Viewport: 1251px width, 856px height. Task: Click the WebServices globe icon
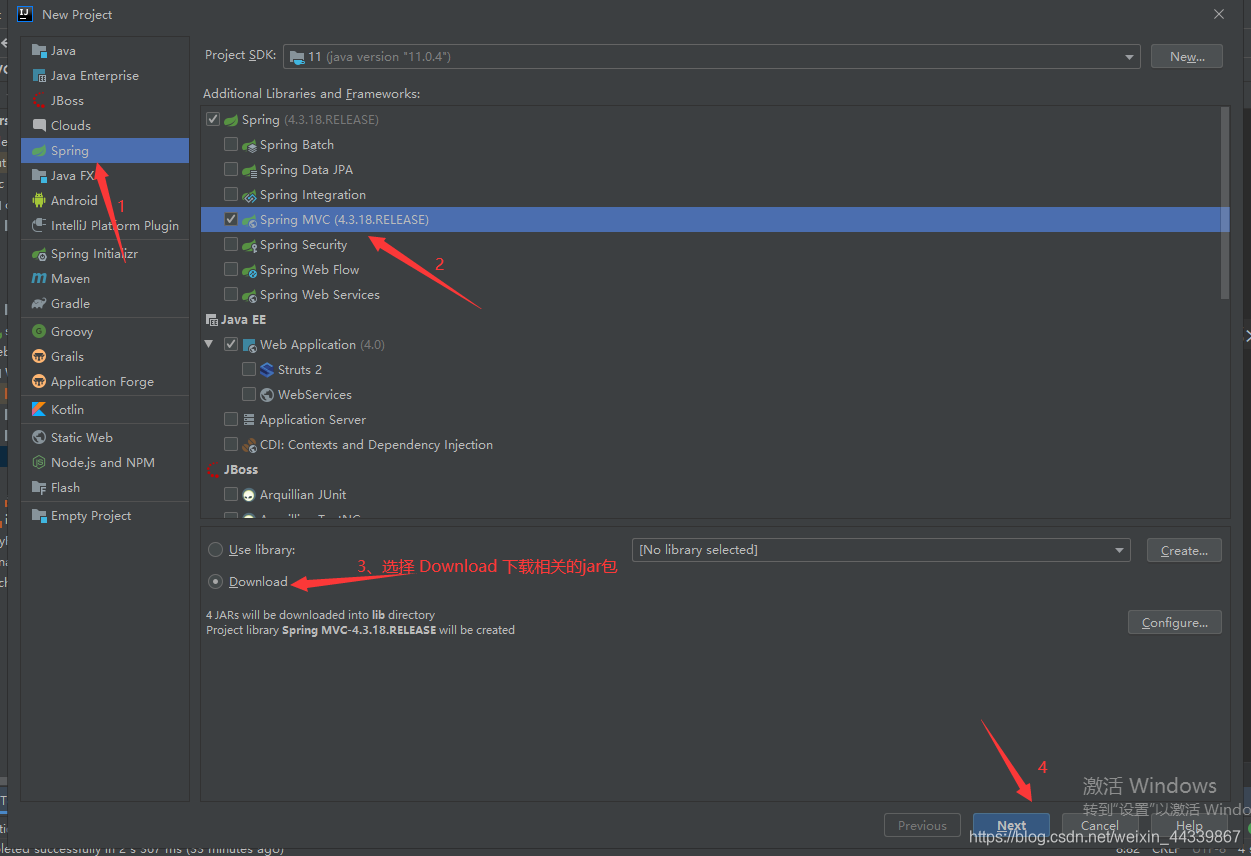pos(267,394)
